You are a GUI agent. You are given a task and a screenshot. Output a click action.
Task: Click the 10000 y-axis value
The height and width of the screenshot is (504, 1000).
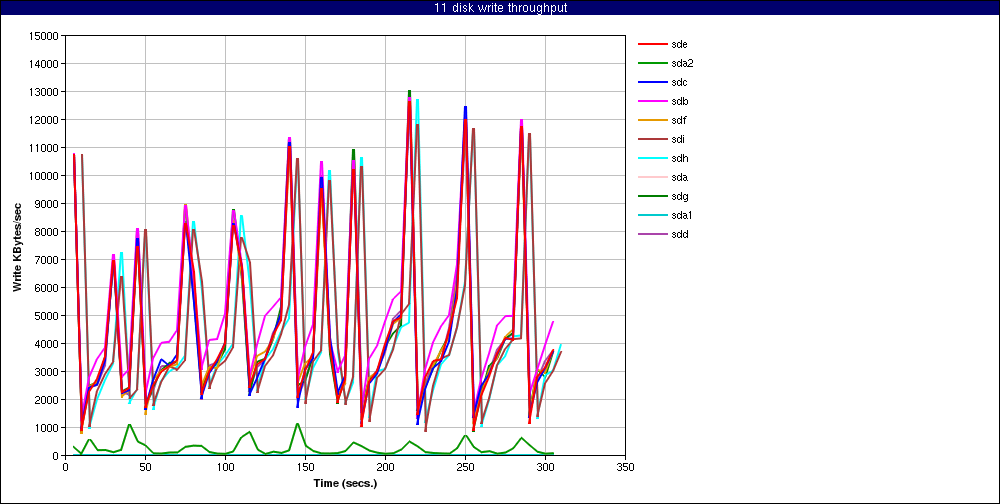[44, 175]
